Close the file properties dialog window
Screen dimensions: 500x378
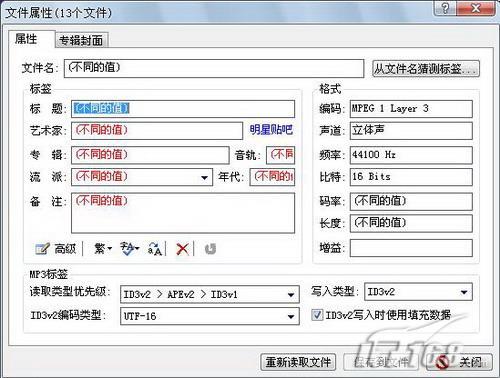tap(476, 8)
